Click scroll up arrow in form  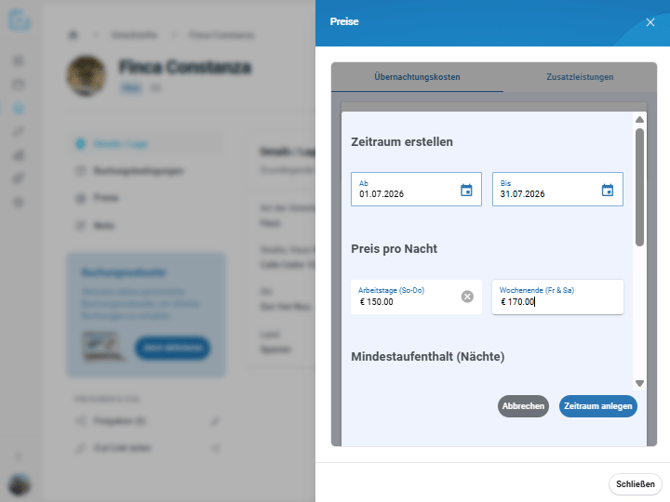click(x=639, y=120)
